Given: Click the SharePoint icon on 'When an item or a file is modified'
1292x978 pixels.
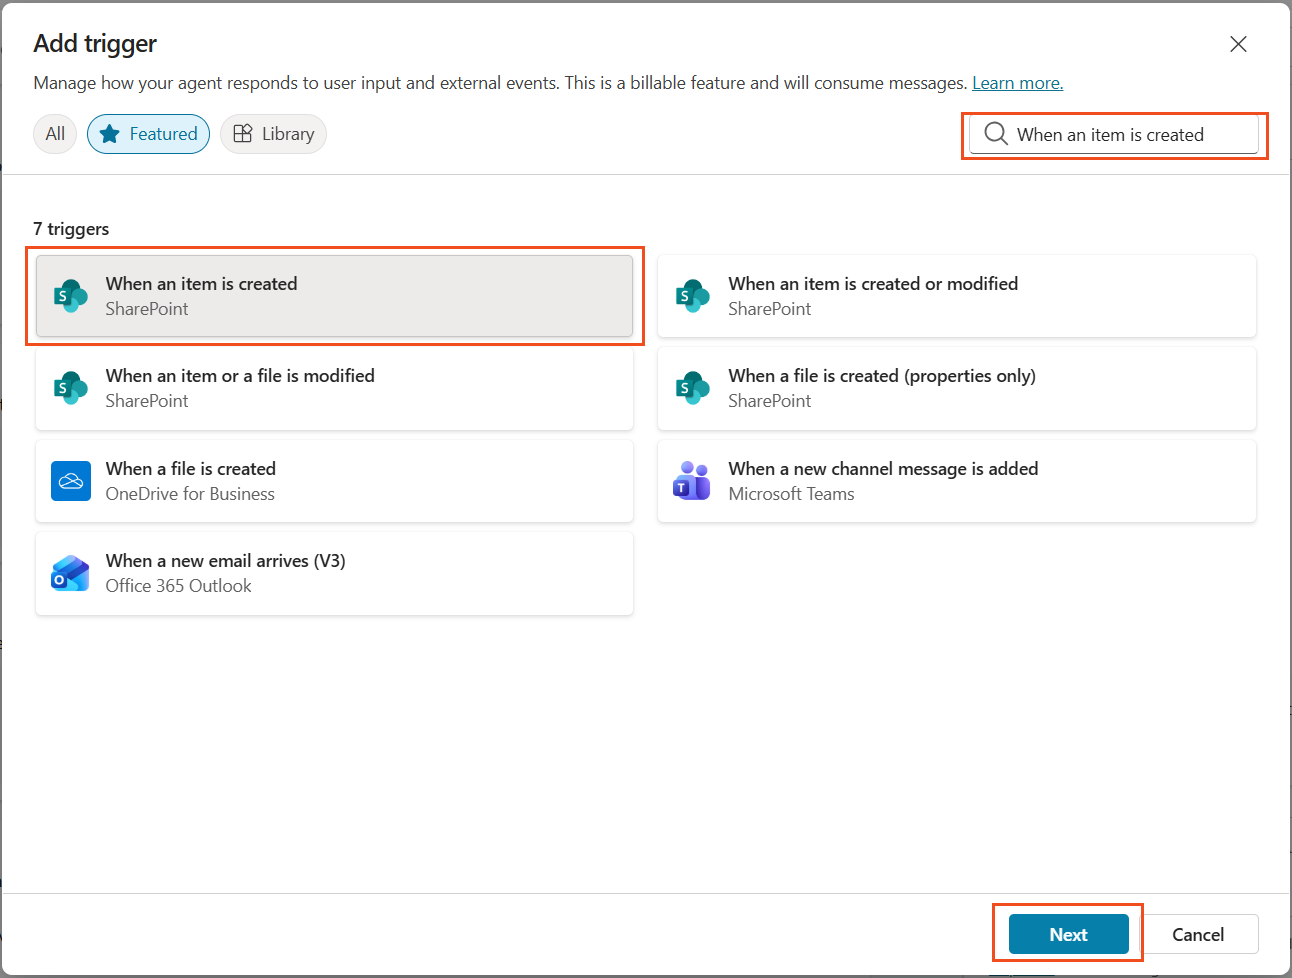Looking at the screenshot, I should [x=70, y=388].
